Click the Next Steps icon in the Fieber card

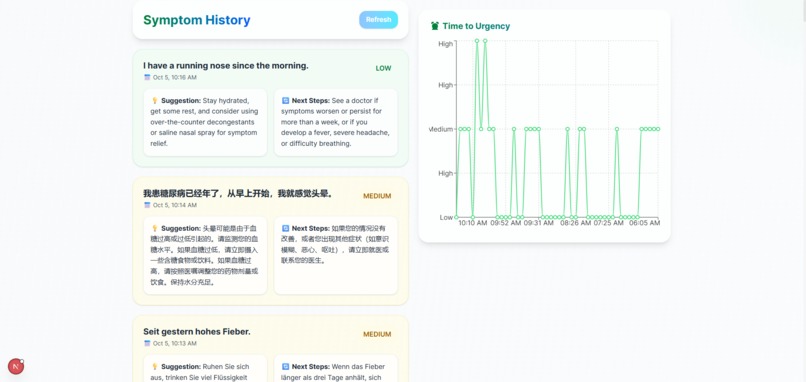click(285, 367)
